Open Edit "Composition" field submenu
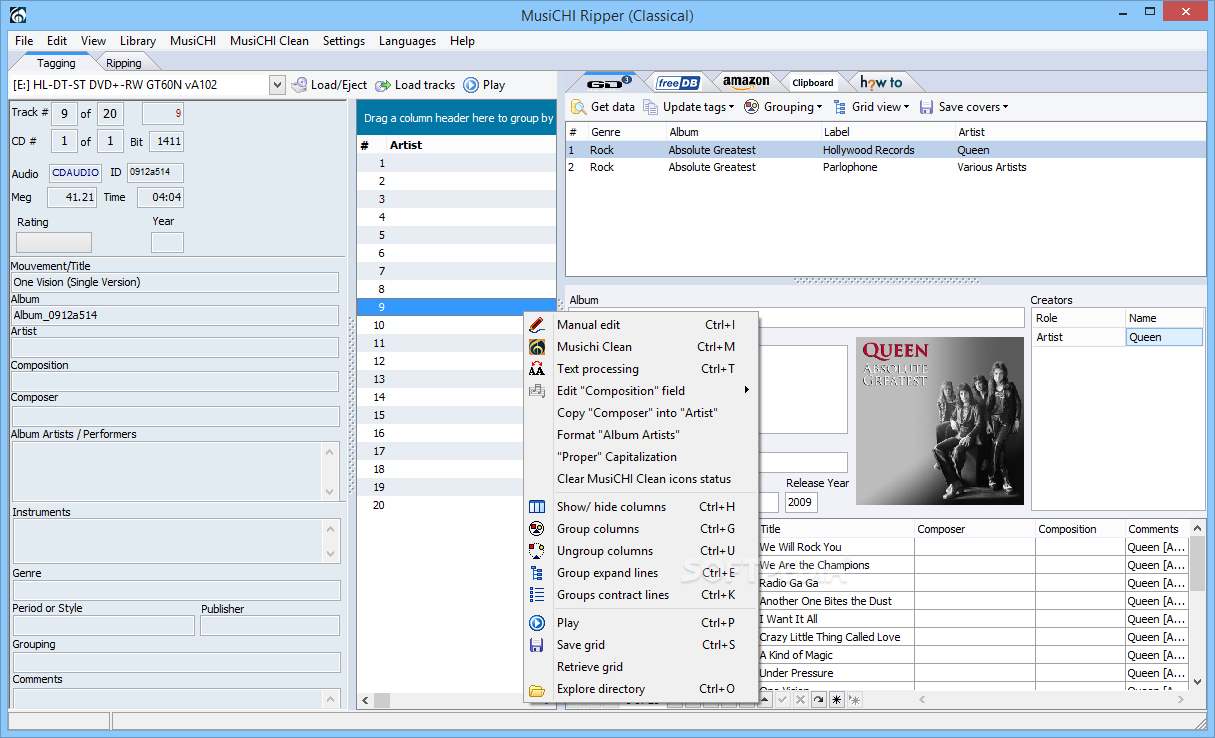The image size is (1215, 738). click(x=641, y=391)
